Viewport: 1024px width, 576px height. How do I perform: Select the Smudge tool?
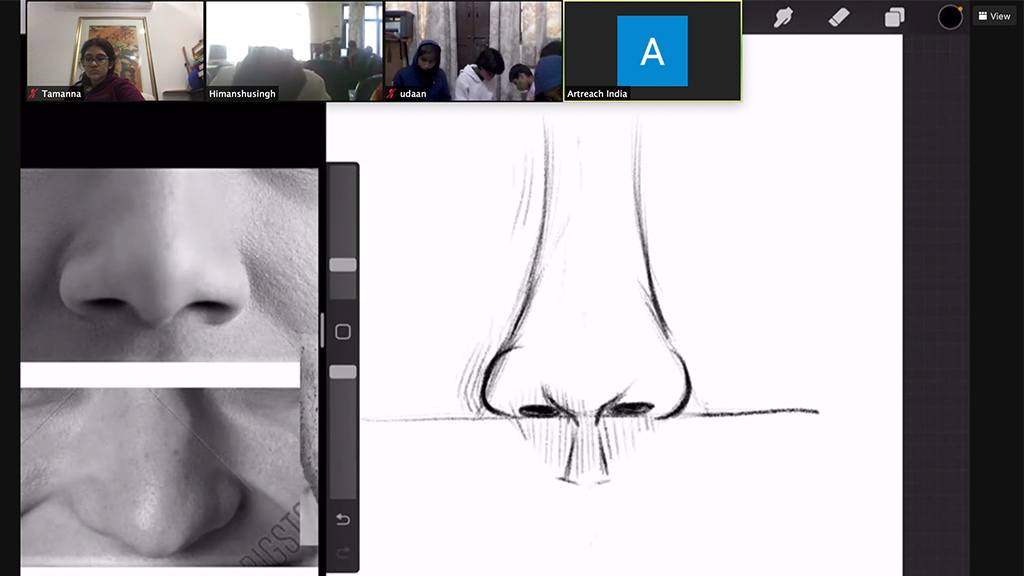783,17
